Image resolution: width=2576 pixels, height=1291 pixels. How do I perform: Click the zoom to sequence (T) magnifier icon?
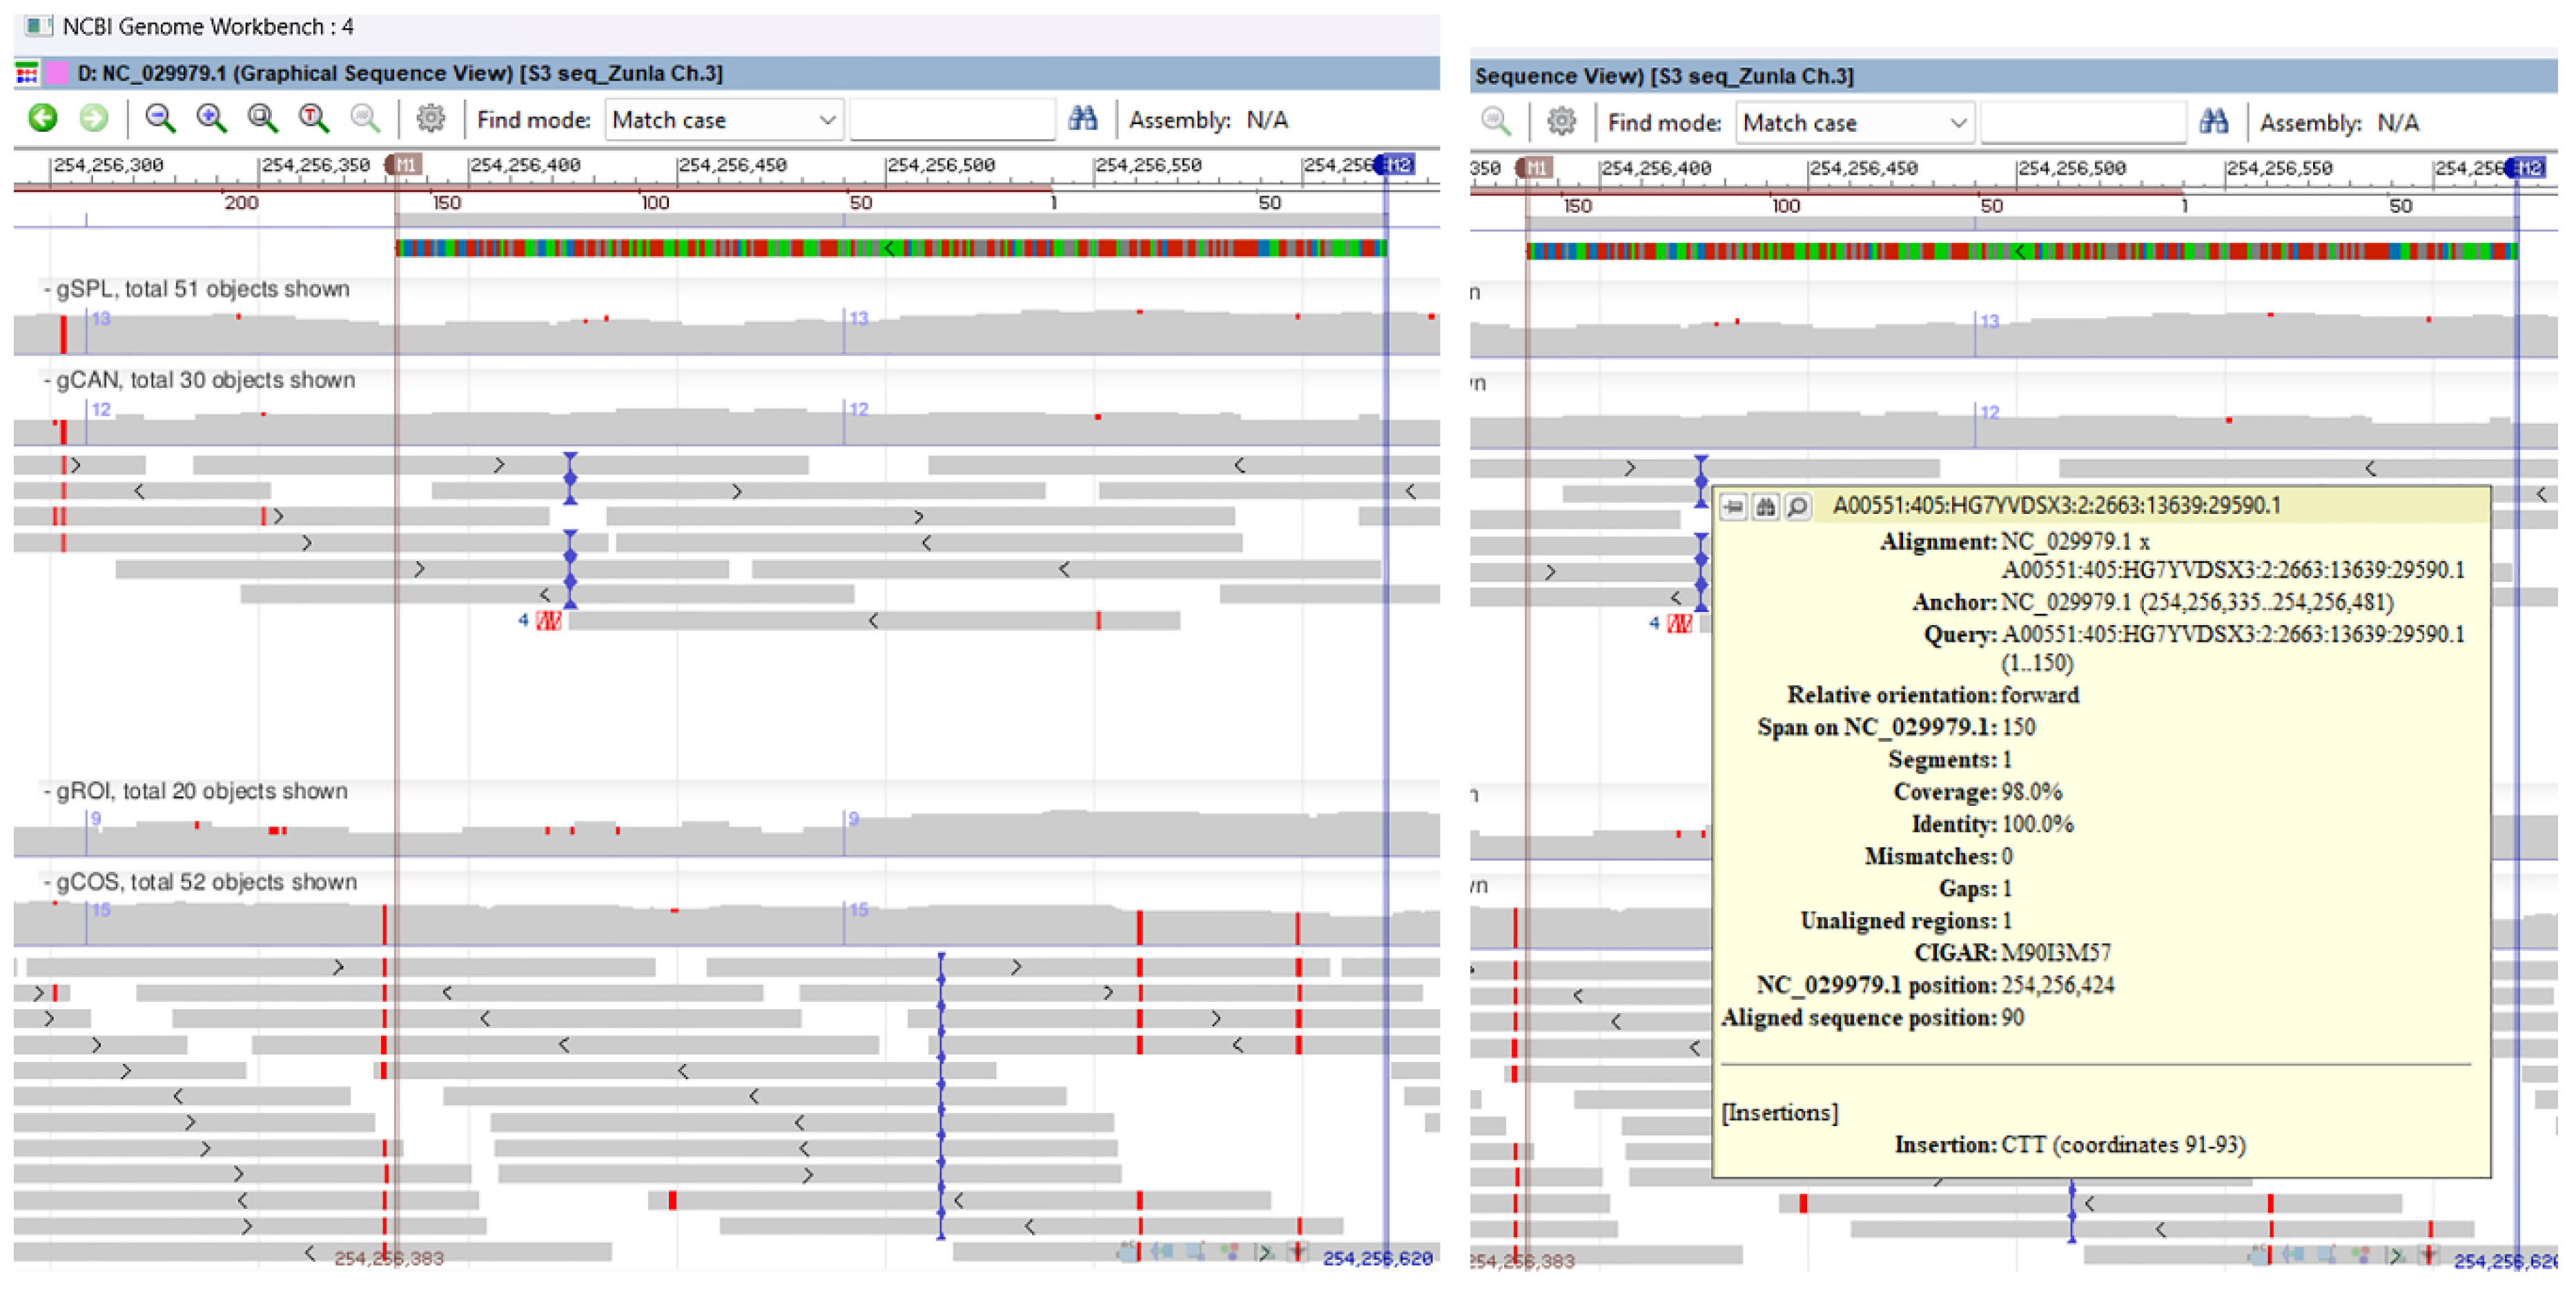[x=313, y=118]
